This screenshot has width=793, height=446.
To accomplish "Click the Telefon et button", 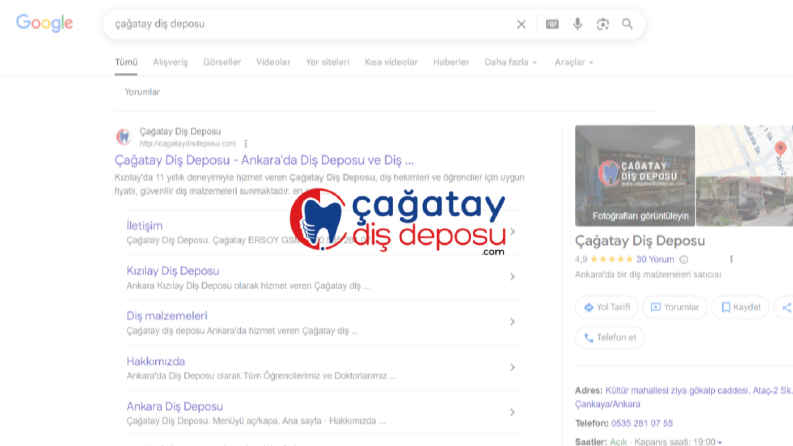I will click(x=610, y=337).
